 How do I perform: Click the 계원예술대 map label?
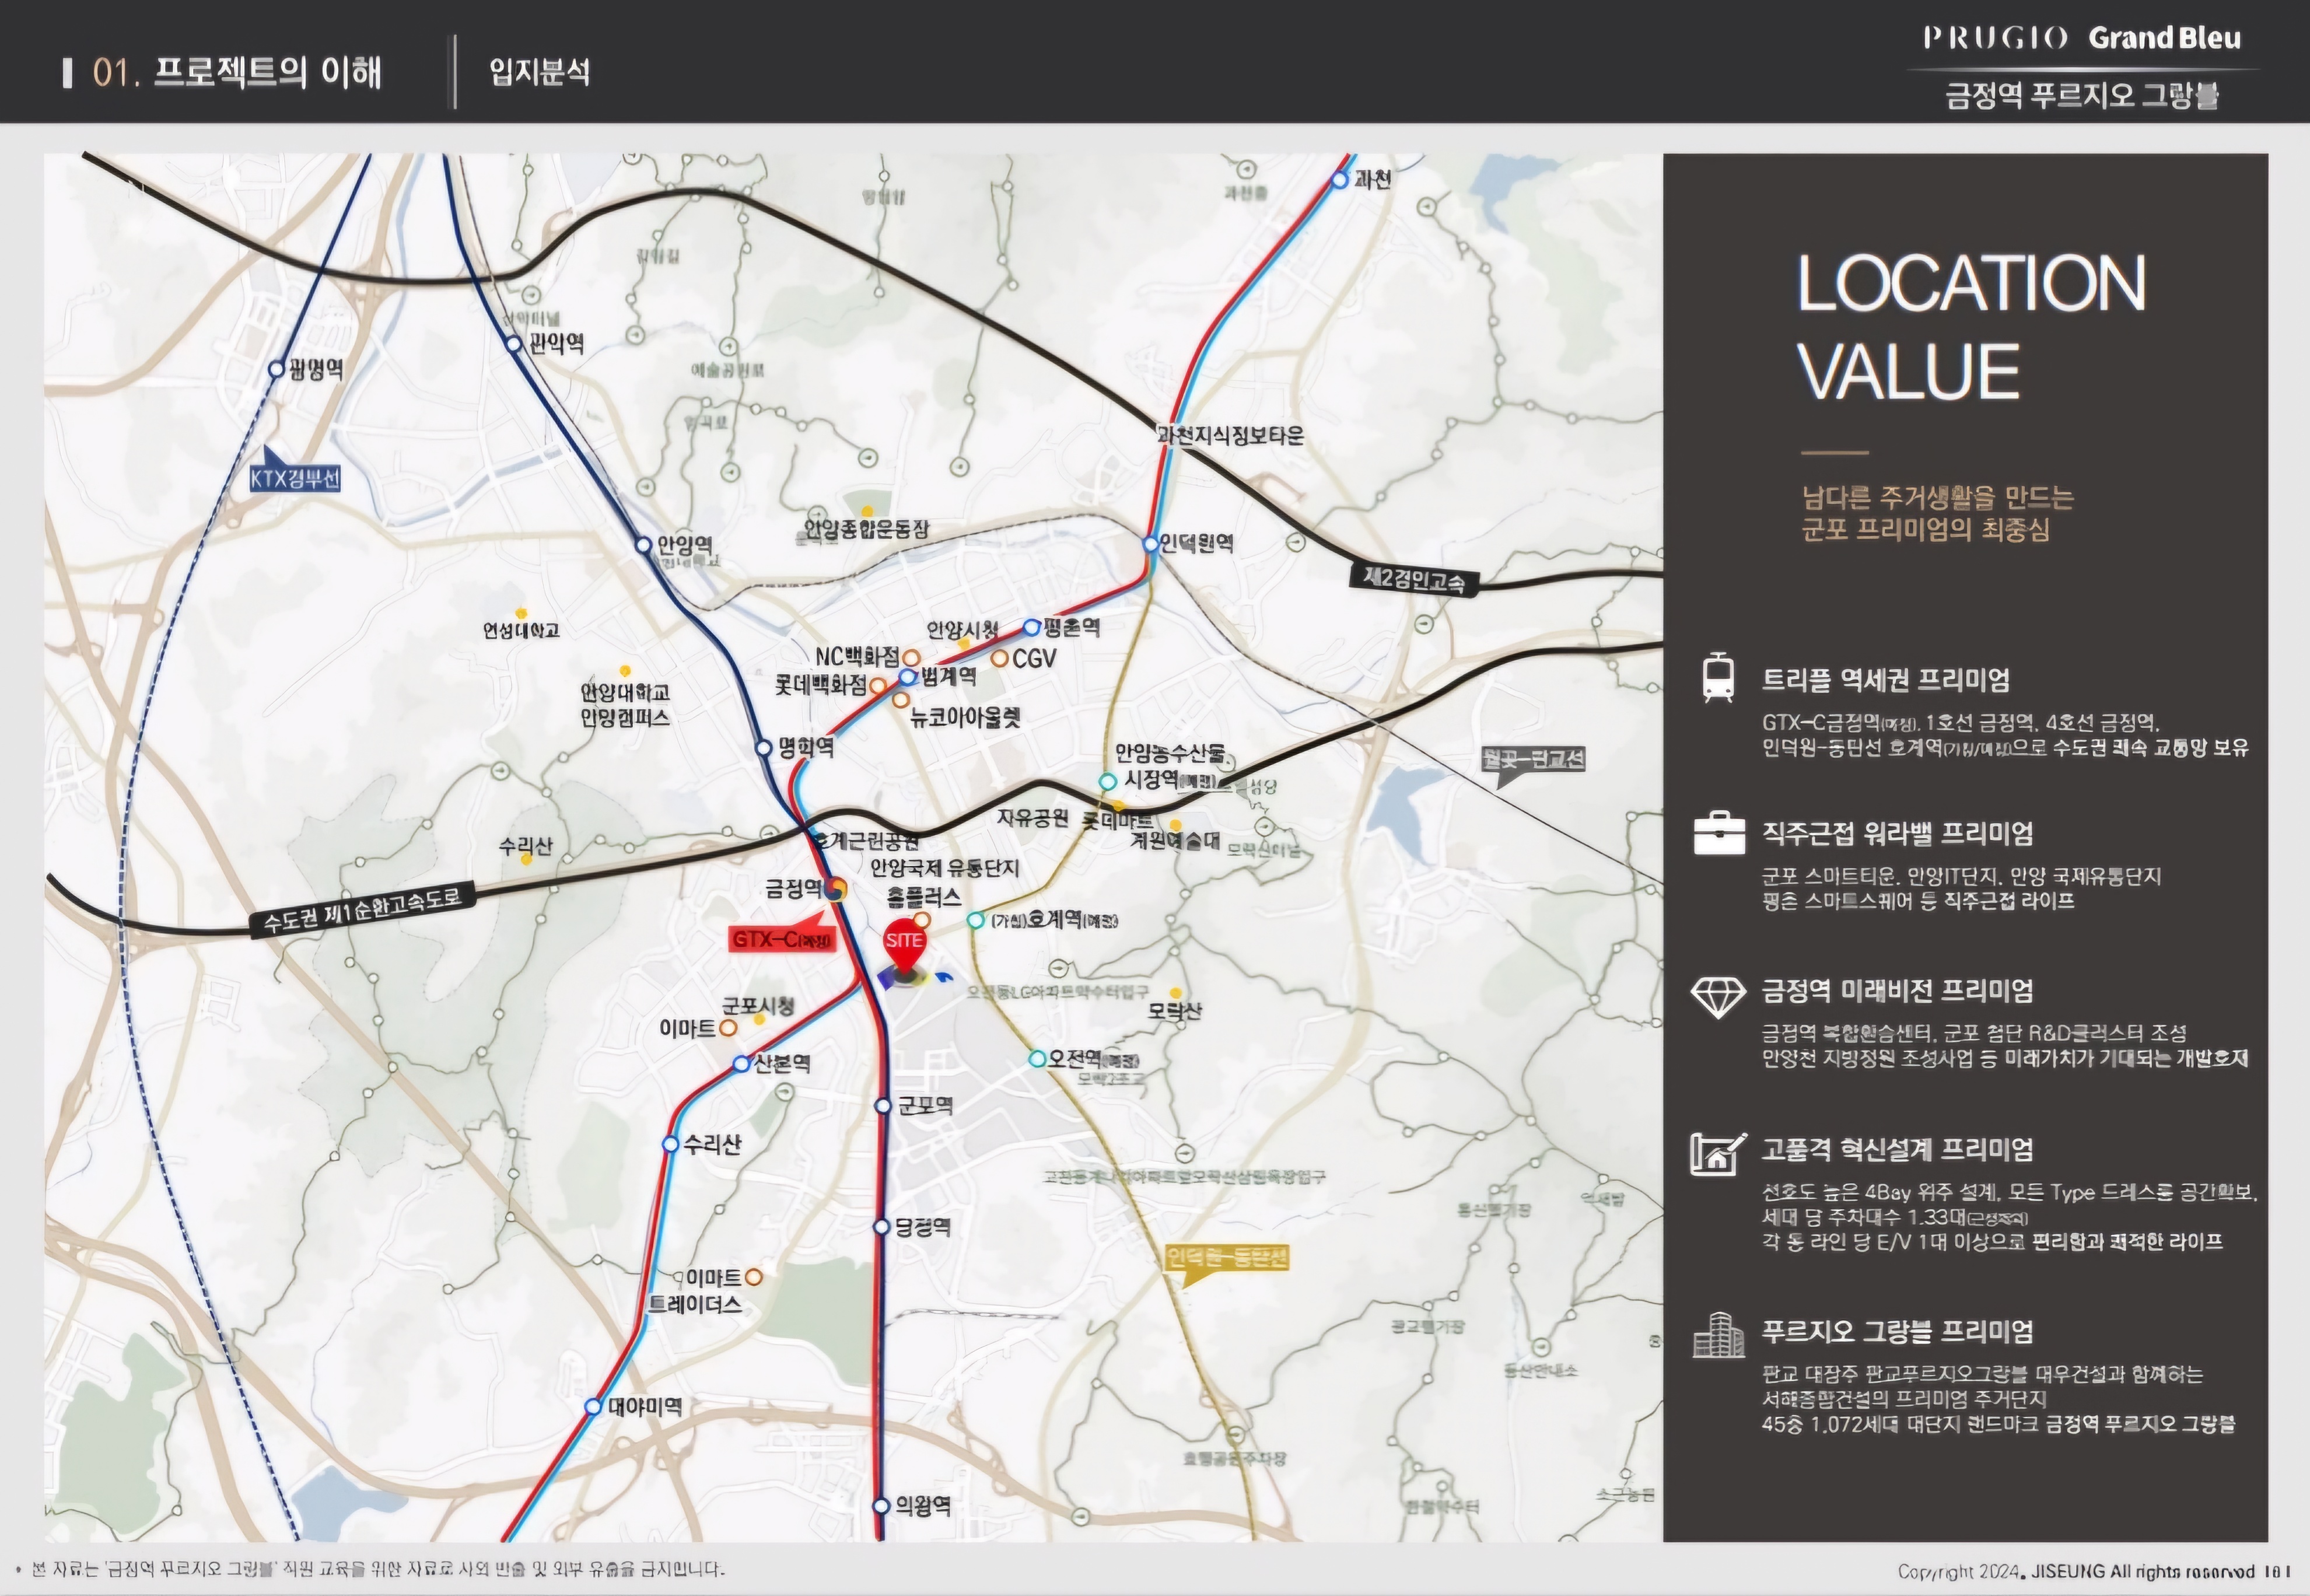(1175, 840)
